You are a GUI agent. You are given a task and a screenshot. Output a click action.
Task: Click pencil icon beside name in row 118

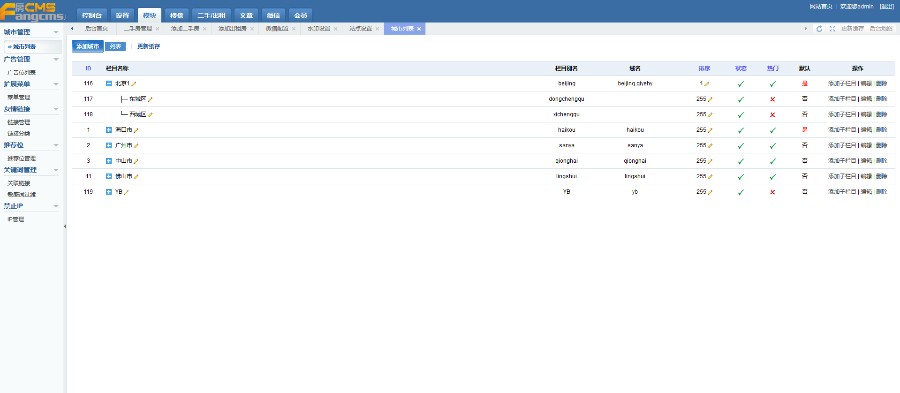[x=150, y=115]
